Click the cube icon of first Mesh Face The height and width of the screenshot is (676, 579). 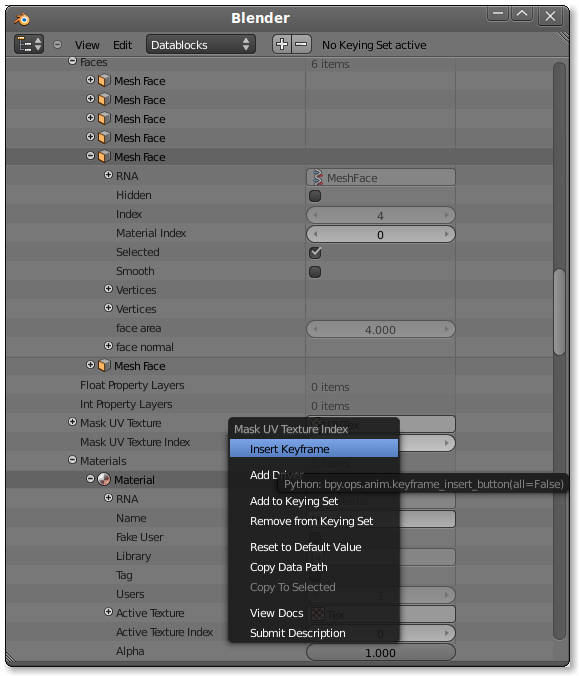pyautogui.click(x=104, y=81)
